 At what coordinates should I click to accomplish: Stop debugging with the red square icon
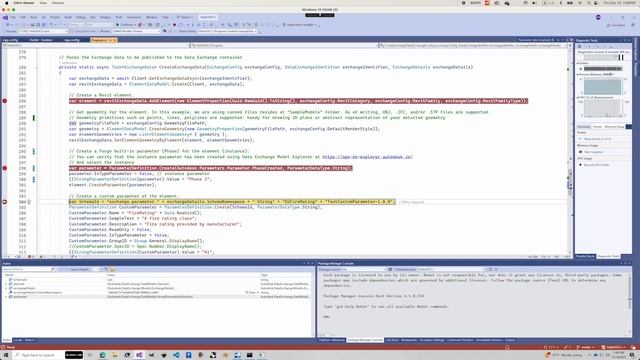point(174,25)
